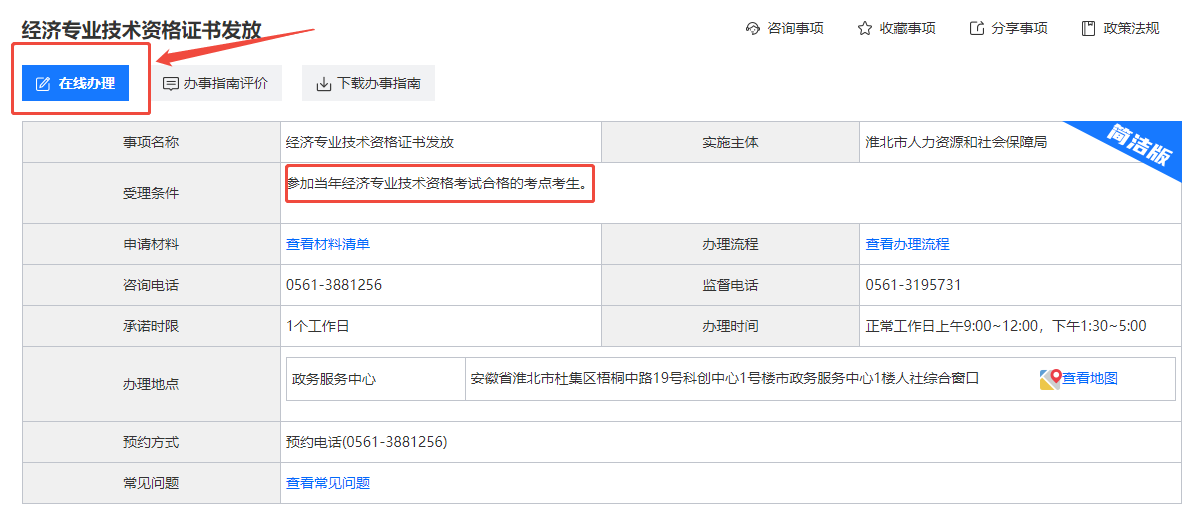
Task: Click the comment icon for 办事指南评价
Action: 171,84
